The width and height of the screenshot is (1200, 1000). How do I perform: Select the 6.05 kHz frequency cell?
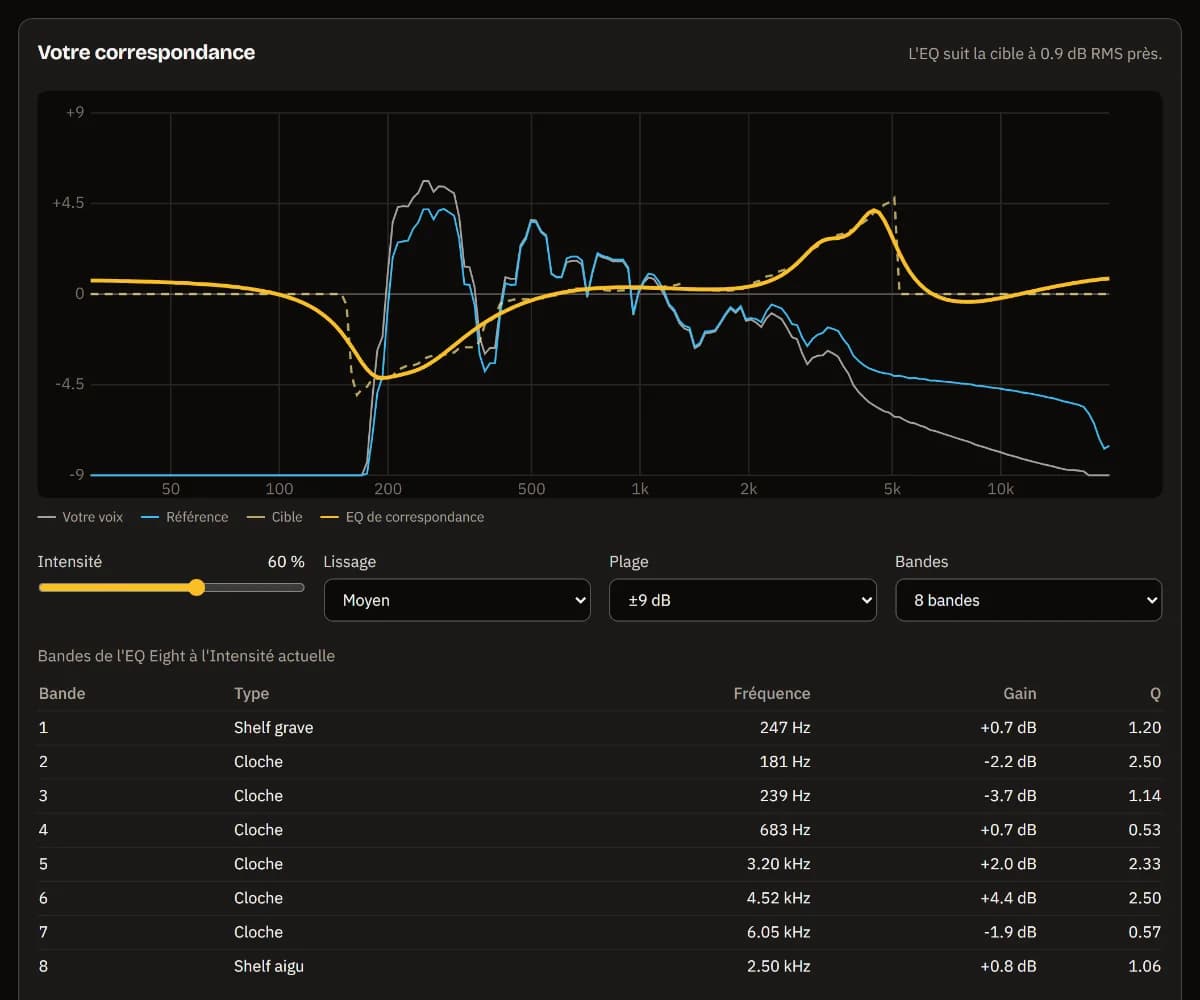click(778, 931)
